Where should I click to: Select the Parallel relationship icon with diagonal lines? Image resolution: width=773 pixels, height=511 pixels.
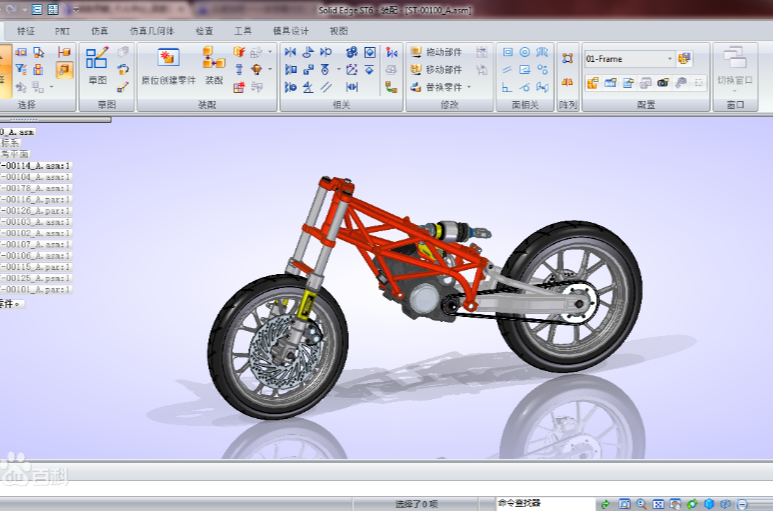pos(326,87)
